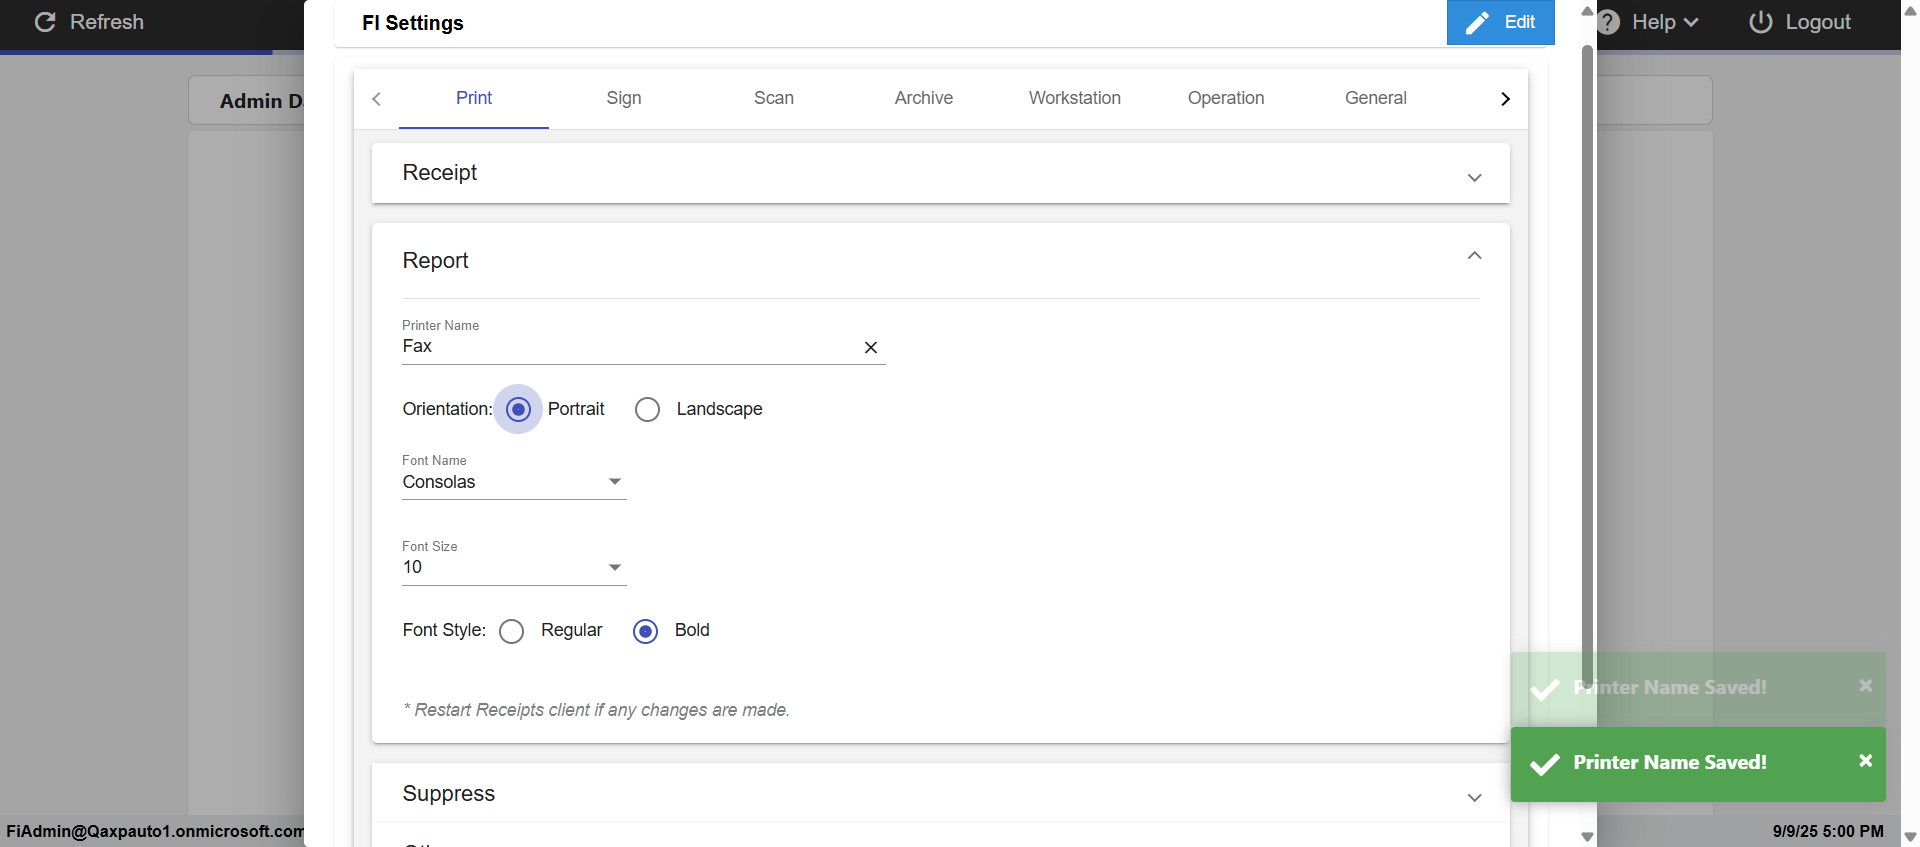Switch to the Scan tab

click(x=774, y=98)
